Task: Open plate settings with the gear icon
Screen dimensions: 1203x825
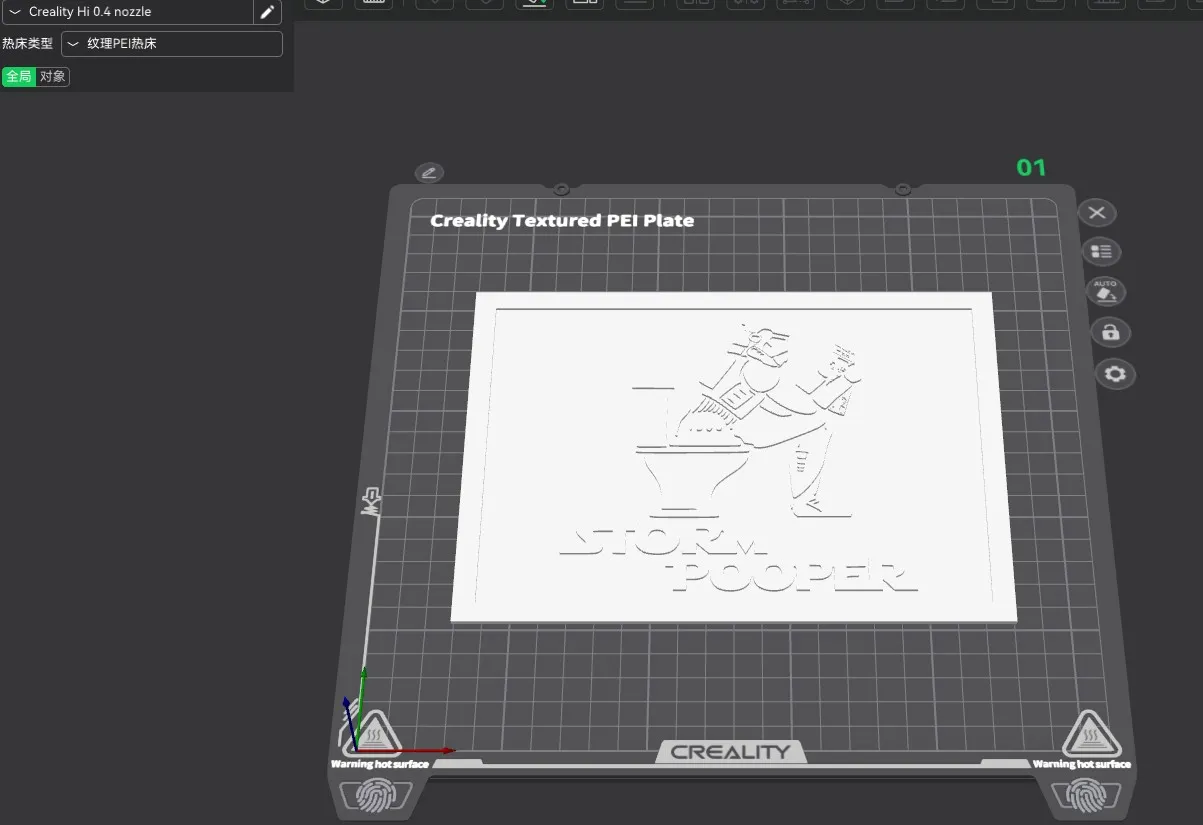Action: [x=1114, y=373]
